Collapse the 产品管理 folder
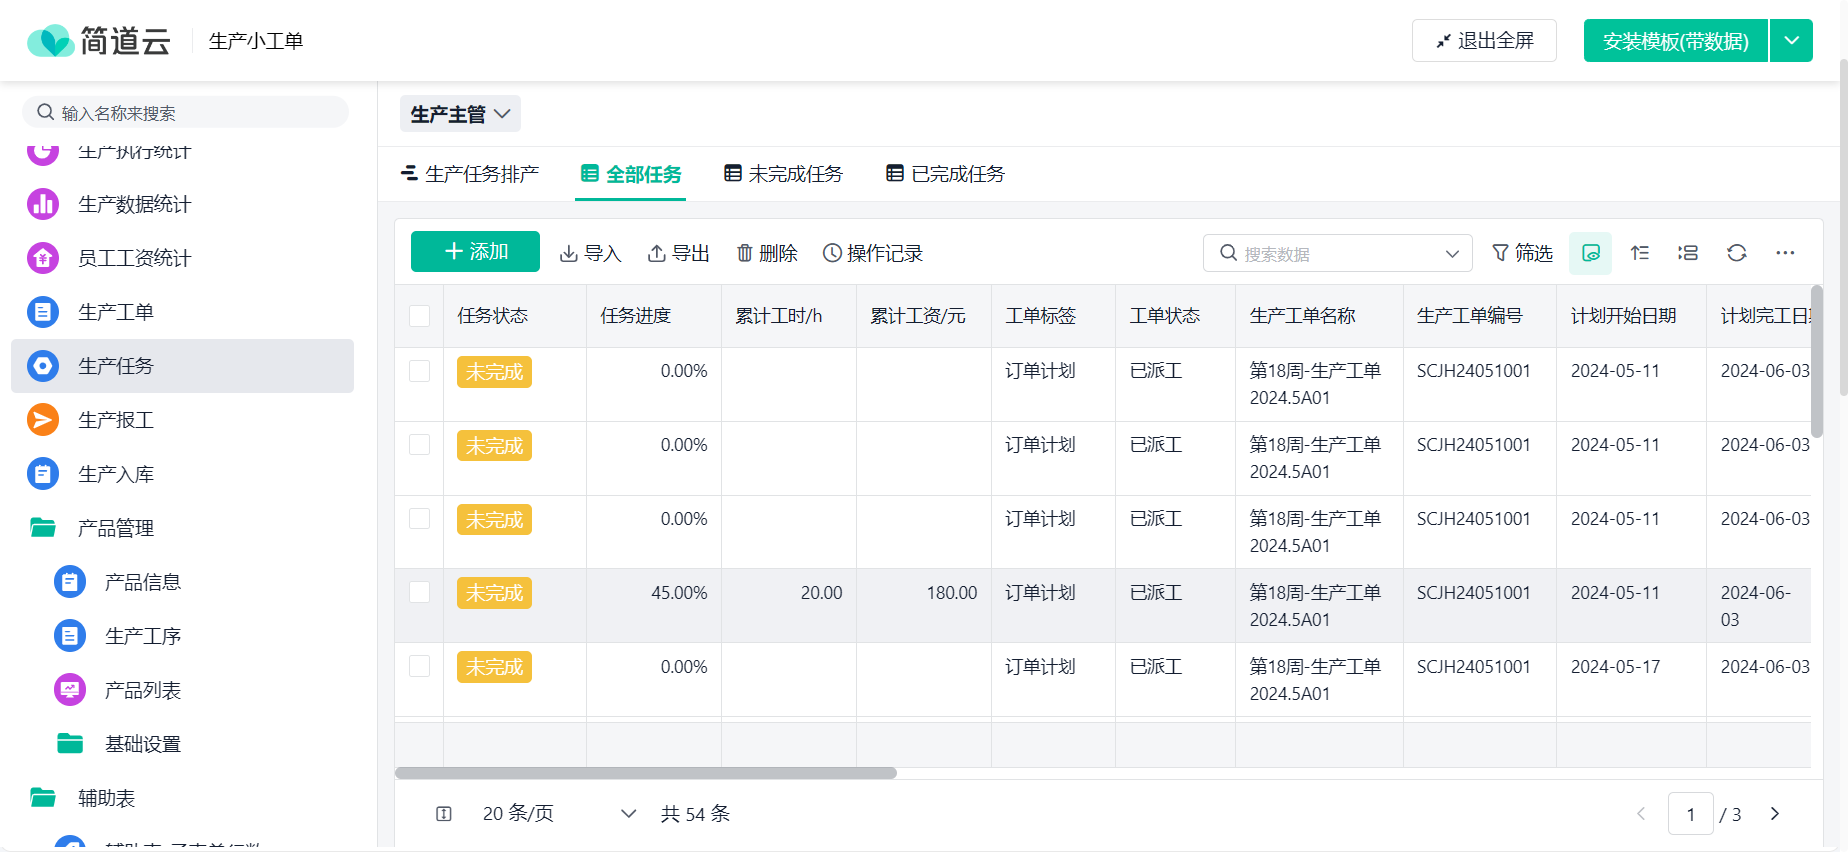The width and height of the screenshot is (1848, 852). tap(182, 528)
